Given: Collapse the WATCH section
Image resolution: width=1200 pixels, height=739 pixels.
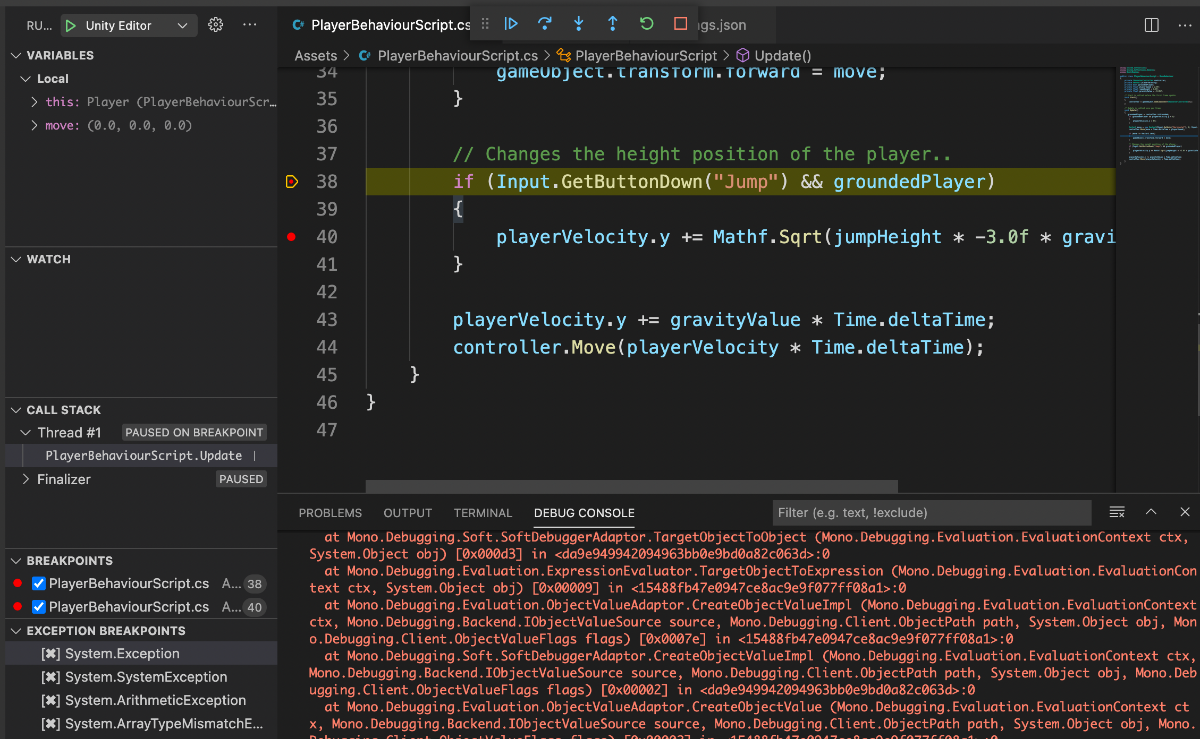Looking at the screenshot, I should 15,259.
